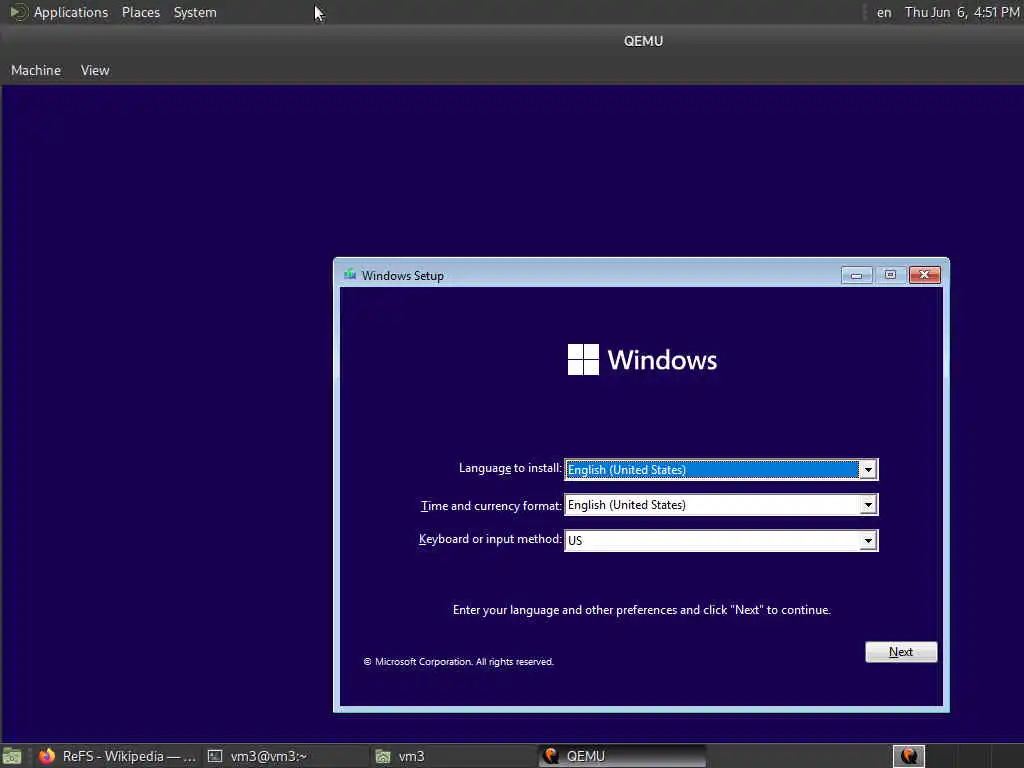Viewport: 1024px width, 768px height.
Task: Click the QEMU taskbar entry
Action: (x=623, y=756)
